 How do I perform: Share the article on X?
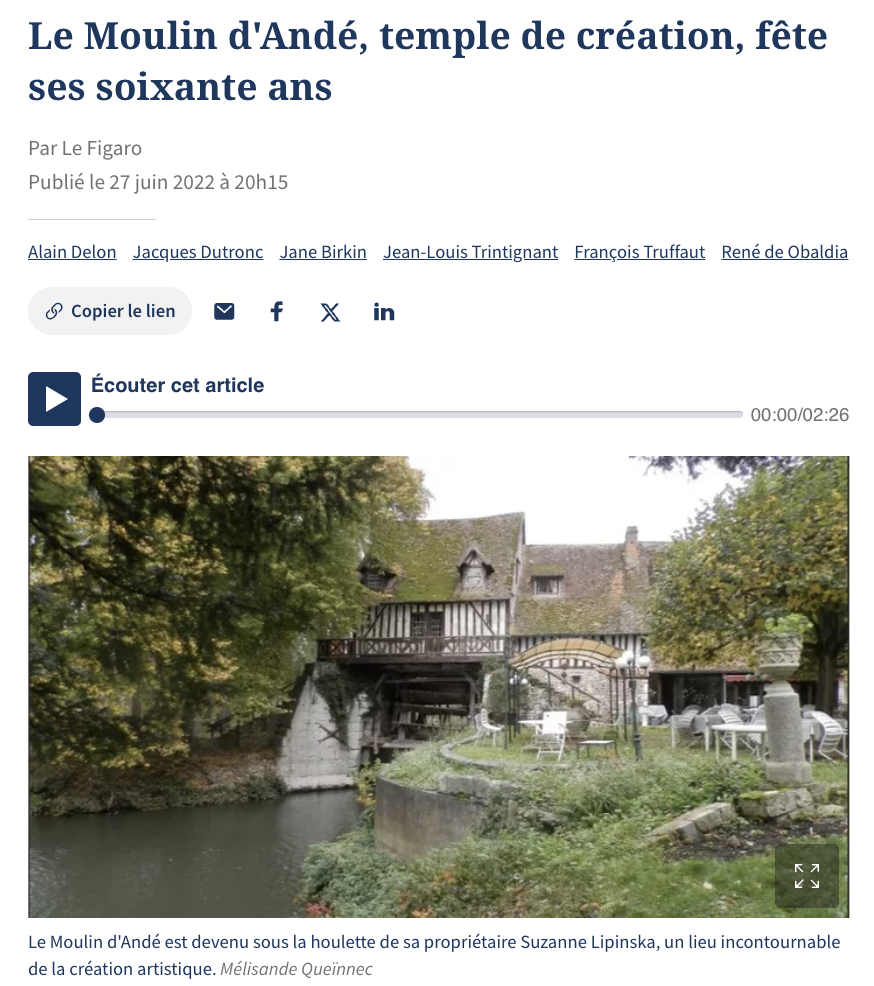pos(330,312)
